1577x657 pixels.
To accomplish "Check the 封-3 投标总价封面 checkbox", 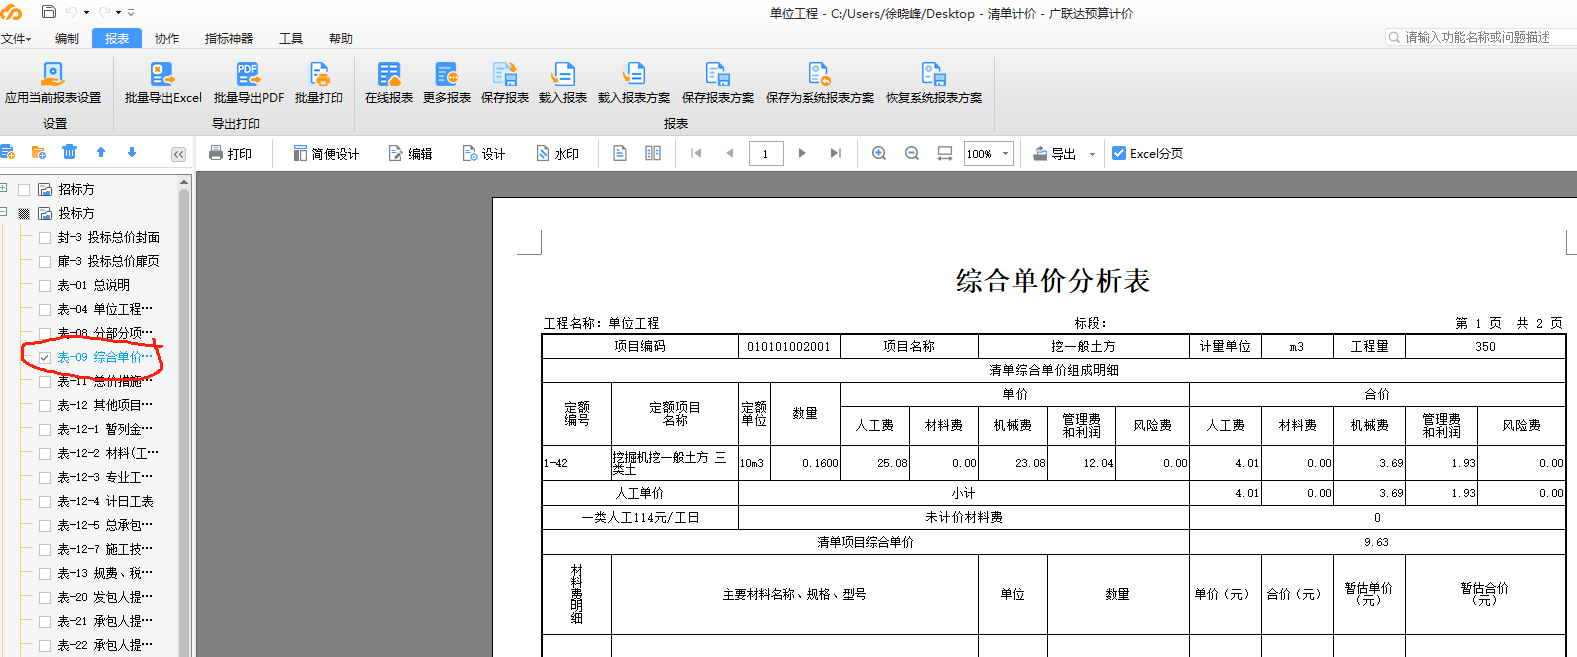I will [45, 237].
